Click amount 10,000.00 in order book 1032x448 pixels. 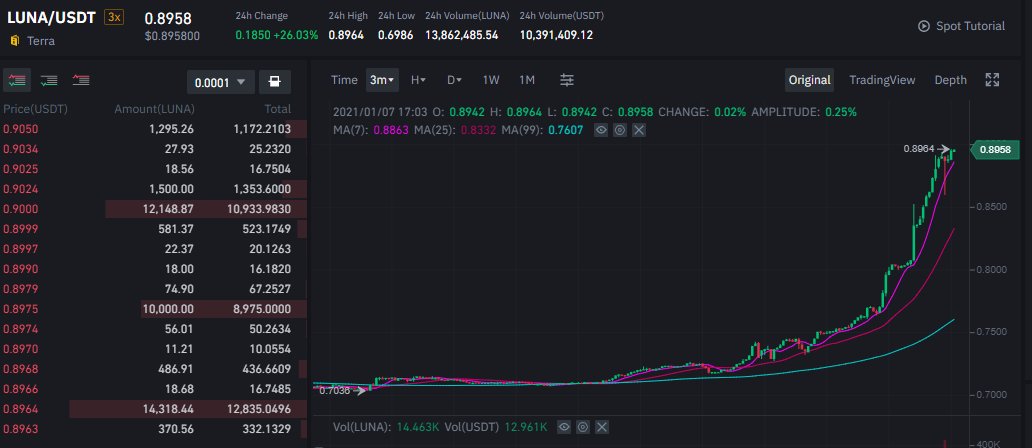(x=168, y=309)
